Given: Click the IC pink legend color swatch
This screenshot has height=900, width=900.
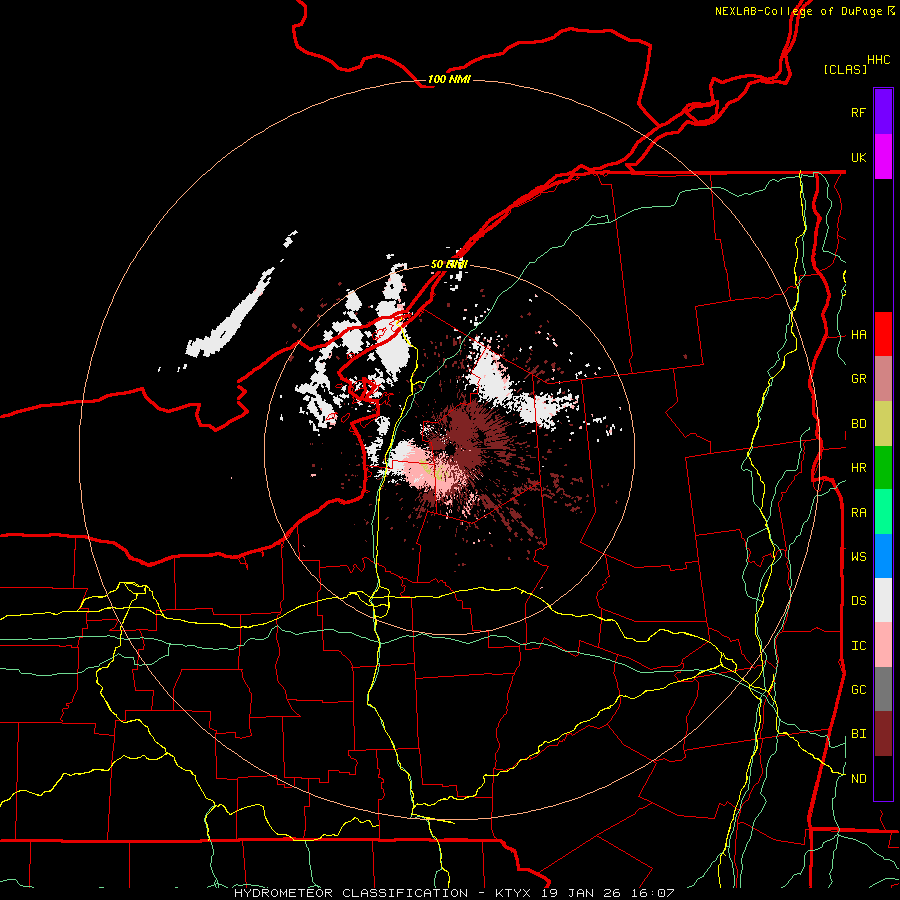Looking at the screenshot, I should tap(883, 645).
